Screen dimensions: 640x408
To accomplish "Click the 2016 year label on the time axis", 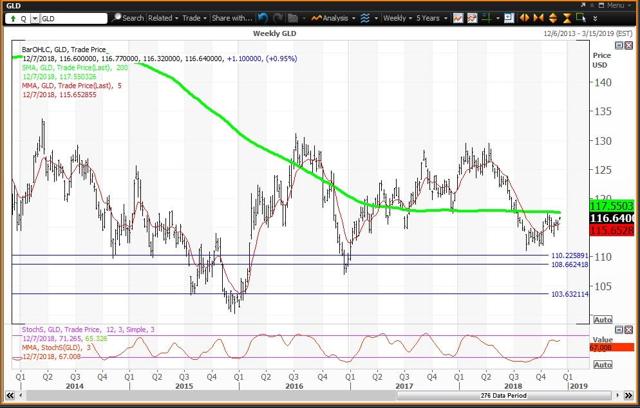I will 294,386.
